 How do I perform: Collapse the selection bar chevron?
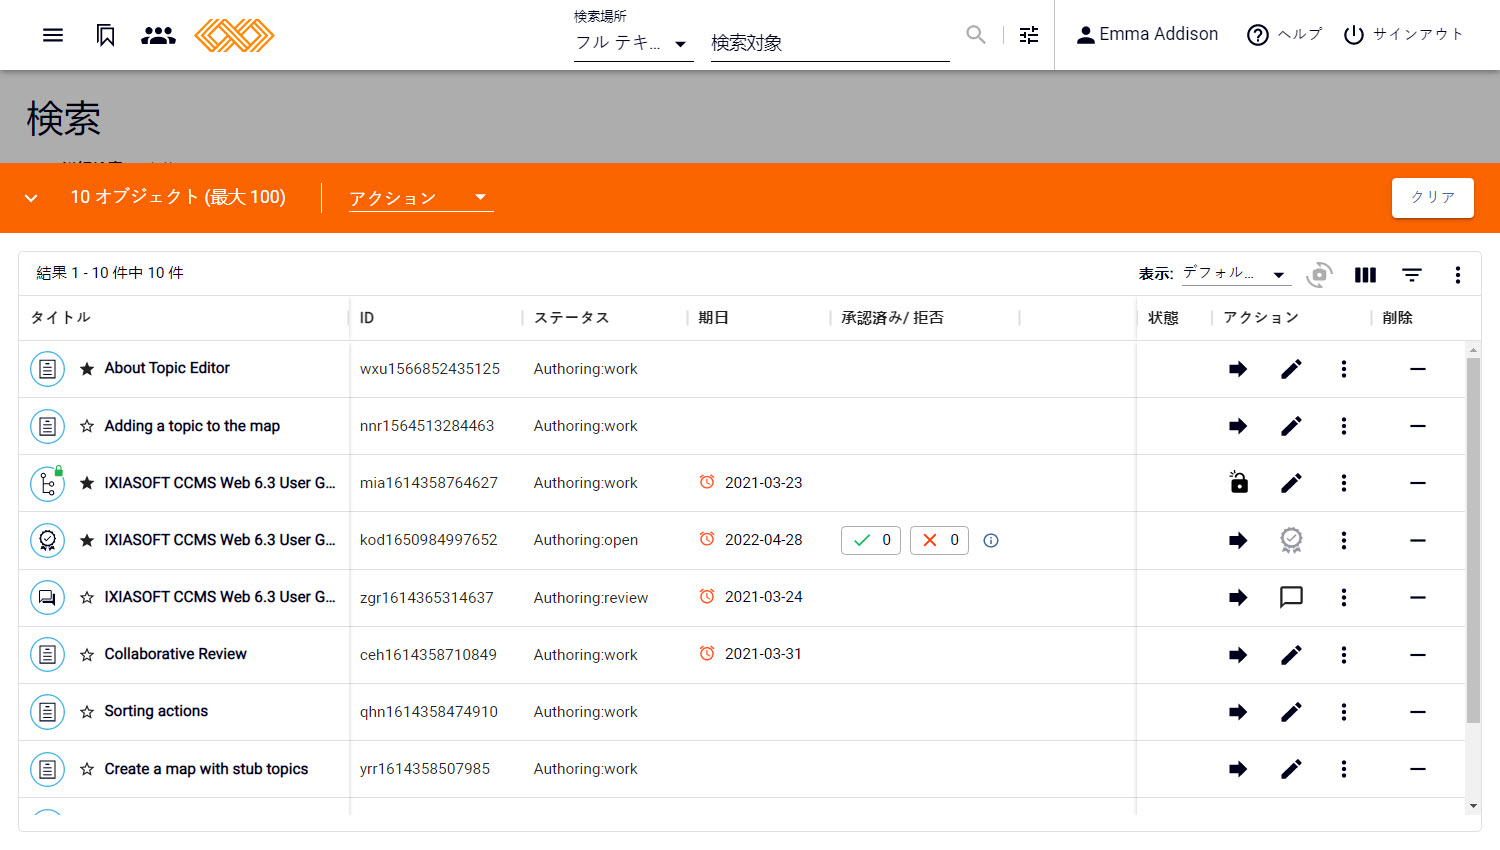[x=31, y=198]
